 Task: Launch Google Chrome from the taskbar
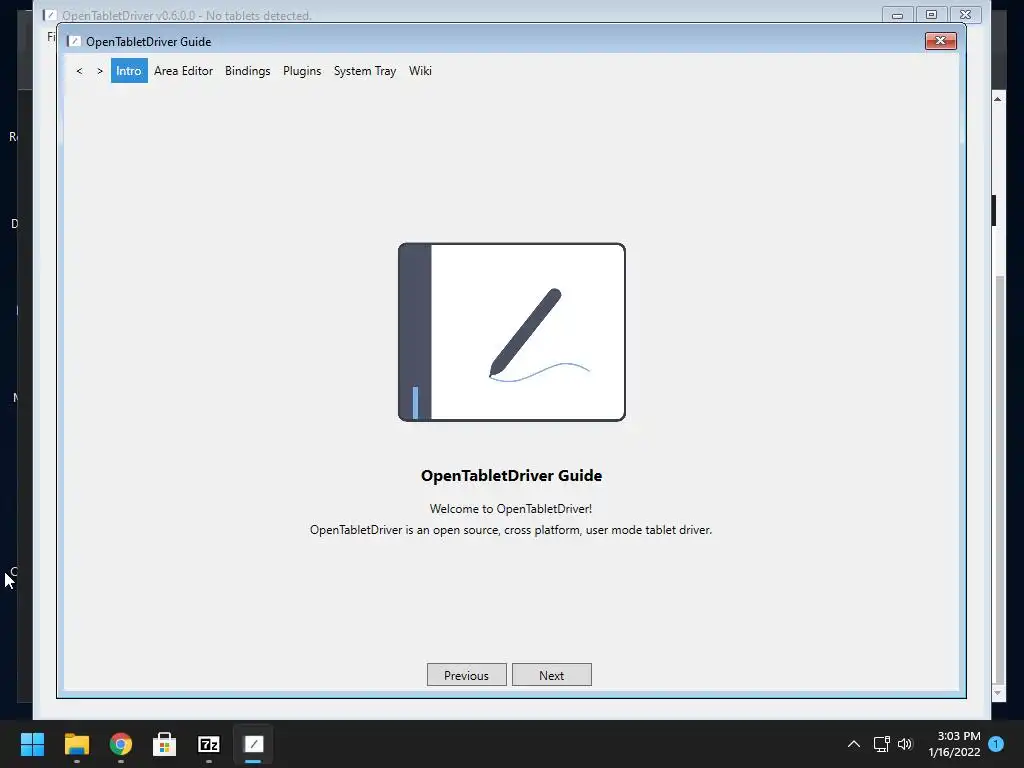coord(121,744)
